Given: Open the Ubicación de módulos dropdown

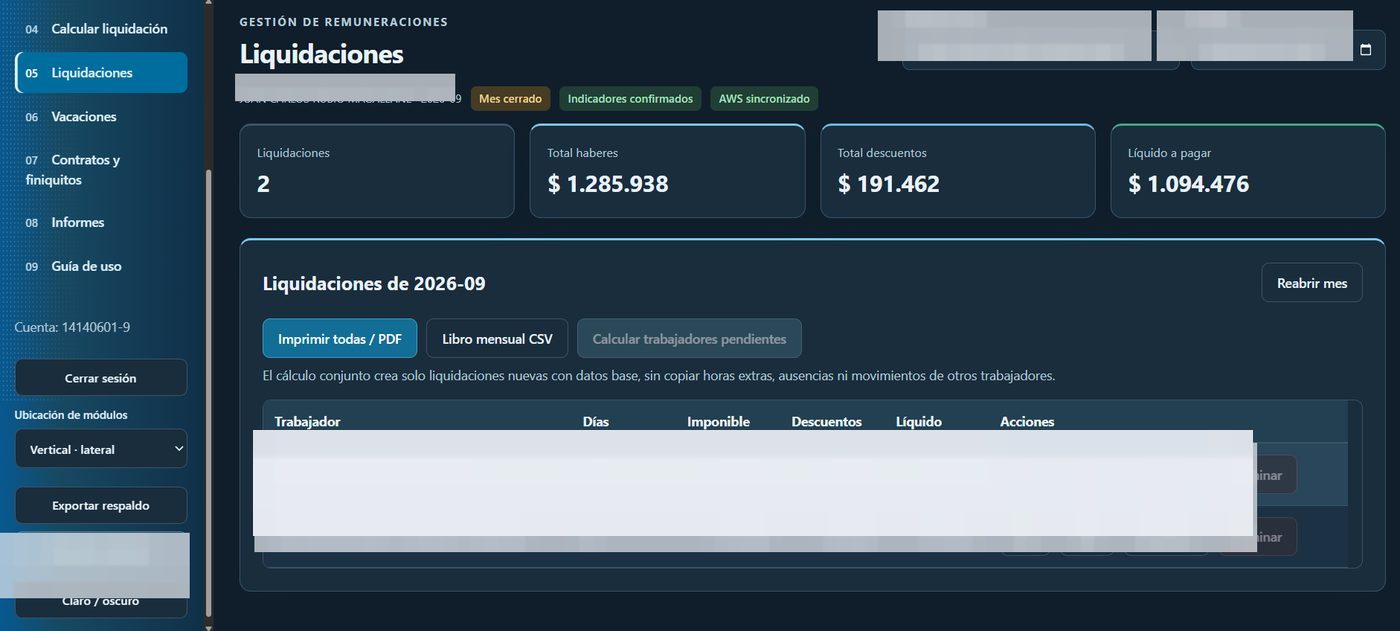Looking at the screenshot, I should pos(101,449).
